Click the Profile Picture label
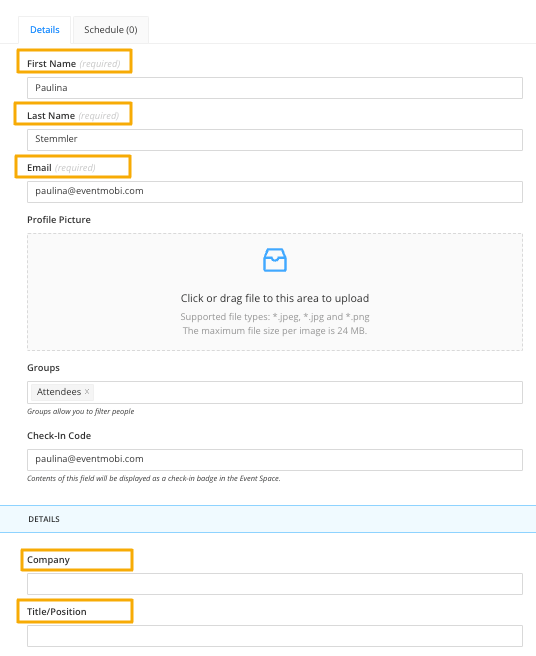The image size is (536, 656). [59, 220]
